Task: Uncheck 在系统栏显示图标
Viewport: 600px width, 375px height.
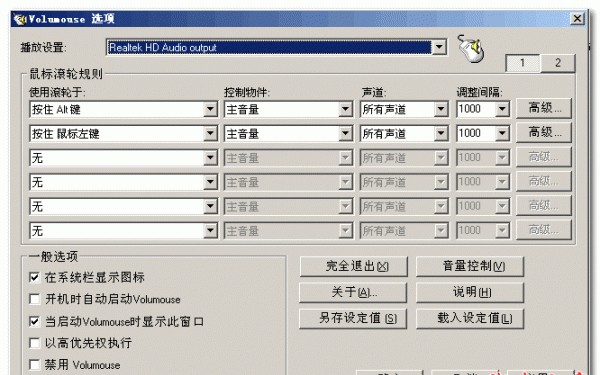Action: click(x=34, y=277)
